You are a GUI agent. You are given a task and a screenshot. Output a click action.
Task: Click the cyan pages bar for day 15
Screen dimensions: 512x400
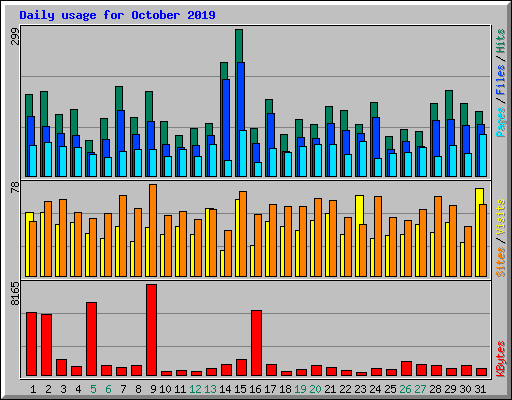pos(243,153)
